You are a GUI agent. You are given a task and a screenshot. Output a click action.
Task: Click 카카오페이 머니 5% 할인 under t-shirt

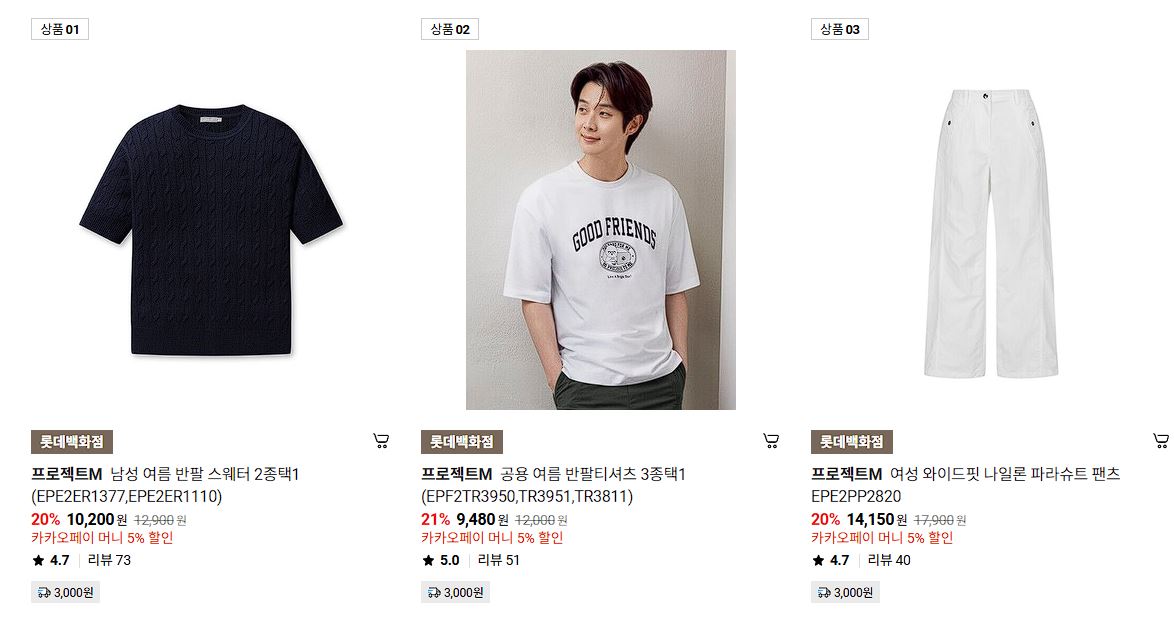[x=492, y=537]
